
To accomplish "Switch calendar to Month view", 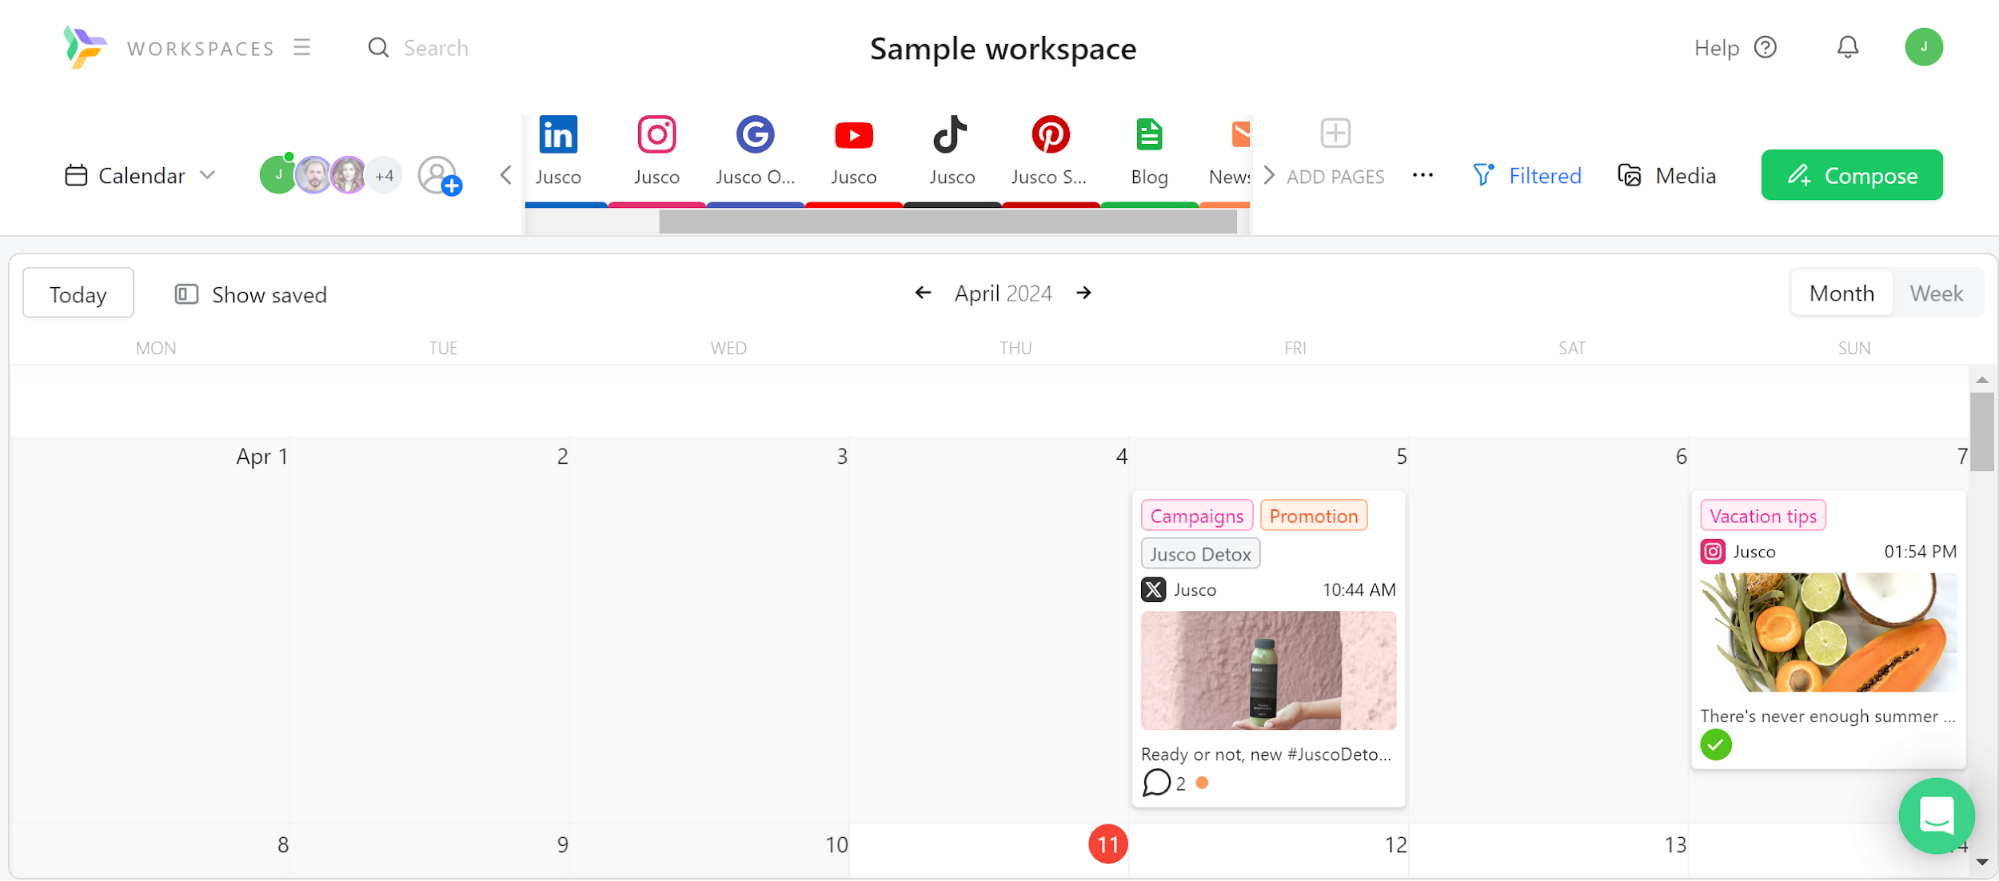I will click(1841, 294).
